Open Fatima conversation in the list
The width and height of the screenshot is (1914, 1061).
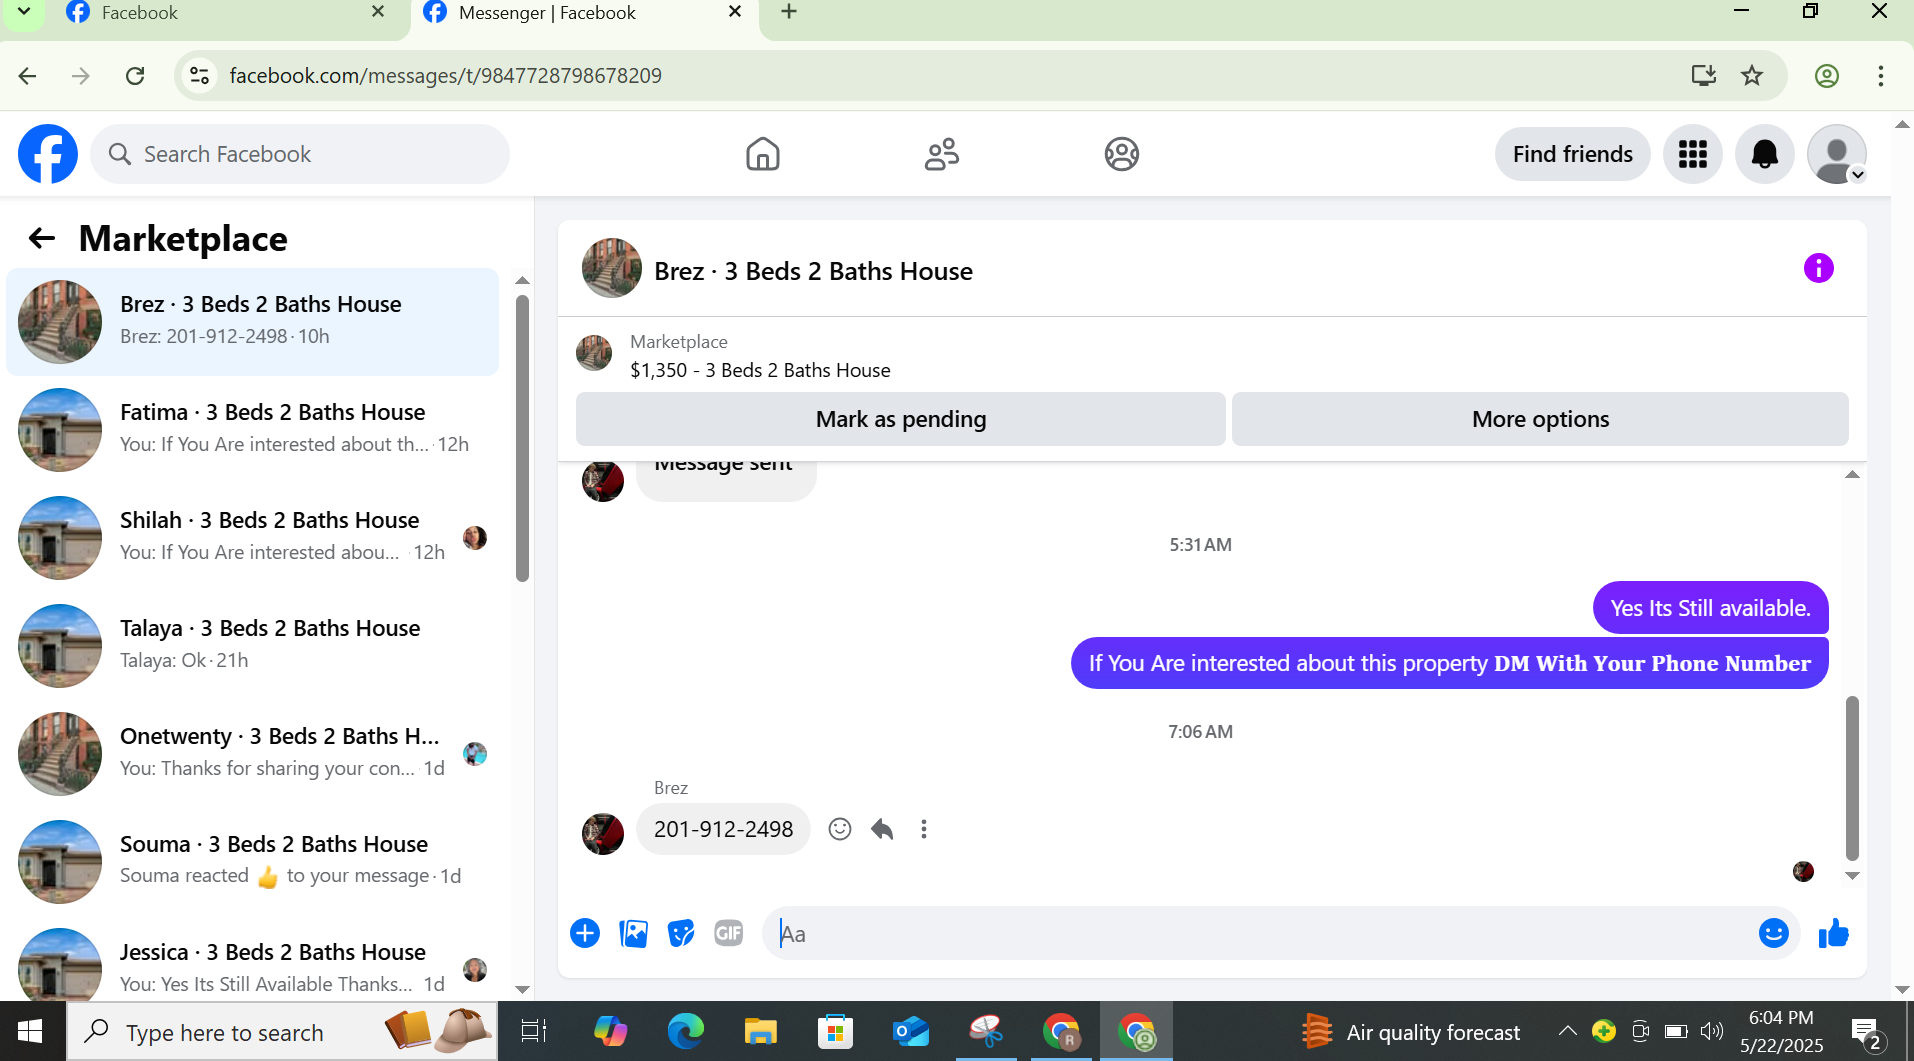252,430
